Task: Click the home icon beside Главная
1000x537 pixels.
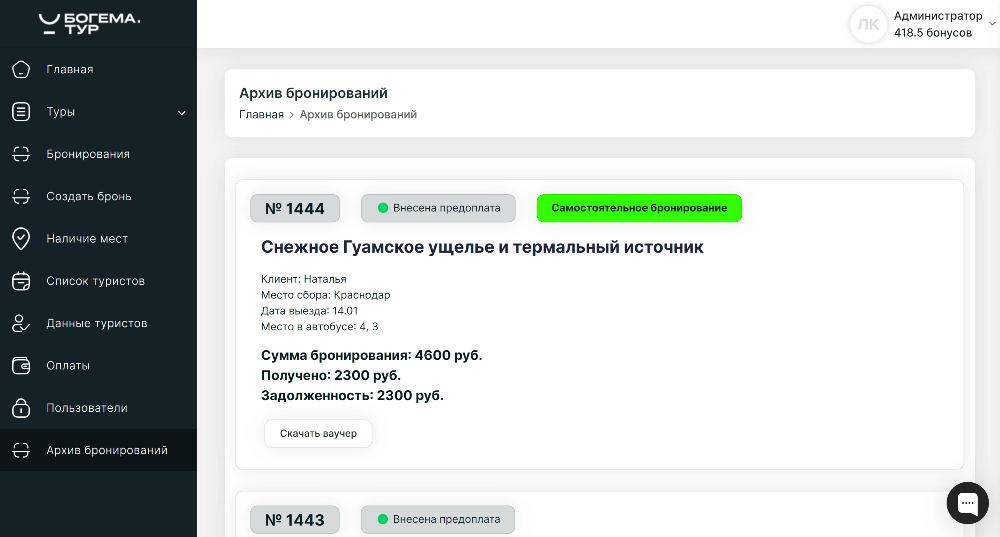Action: (21, 70)
